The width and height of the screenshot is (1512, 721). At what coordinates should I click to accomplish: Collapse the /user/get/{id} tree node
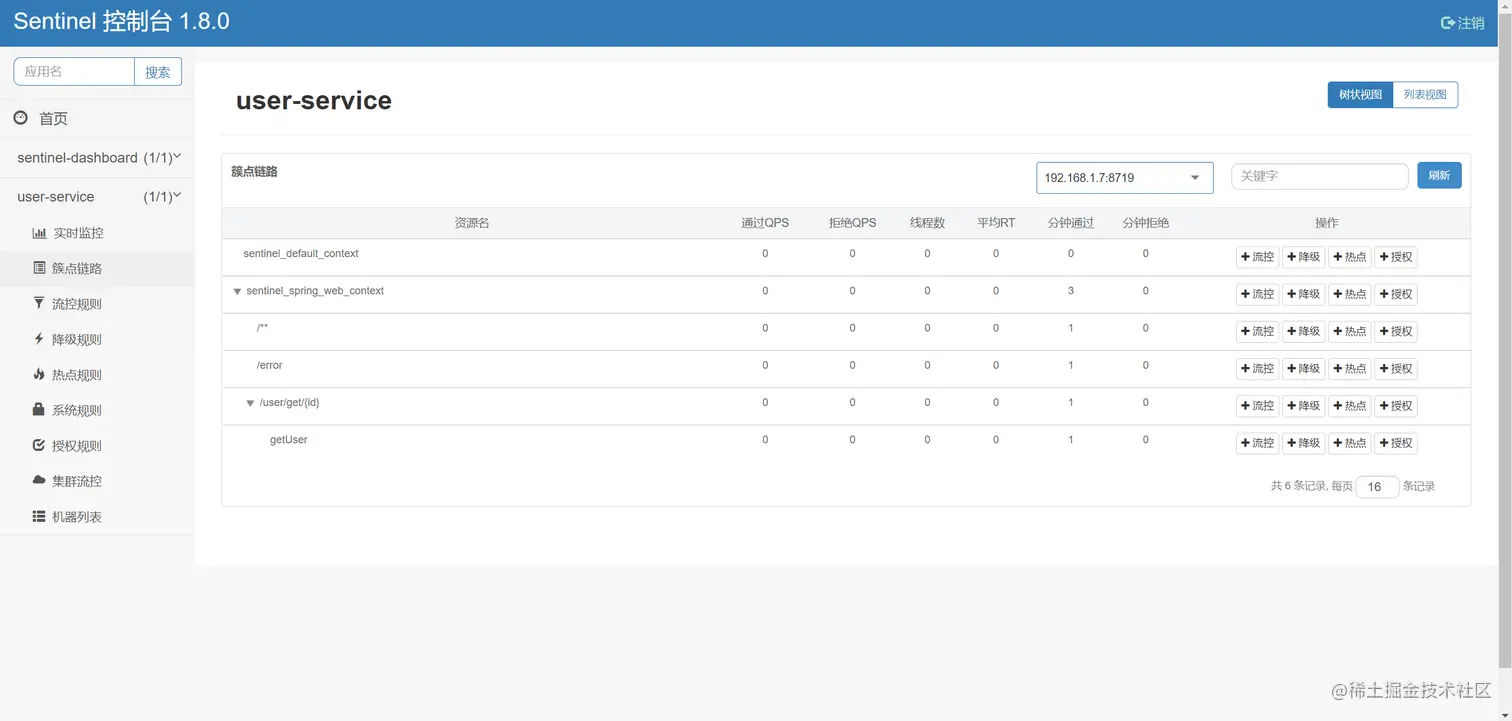[x=250, y=403]
